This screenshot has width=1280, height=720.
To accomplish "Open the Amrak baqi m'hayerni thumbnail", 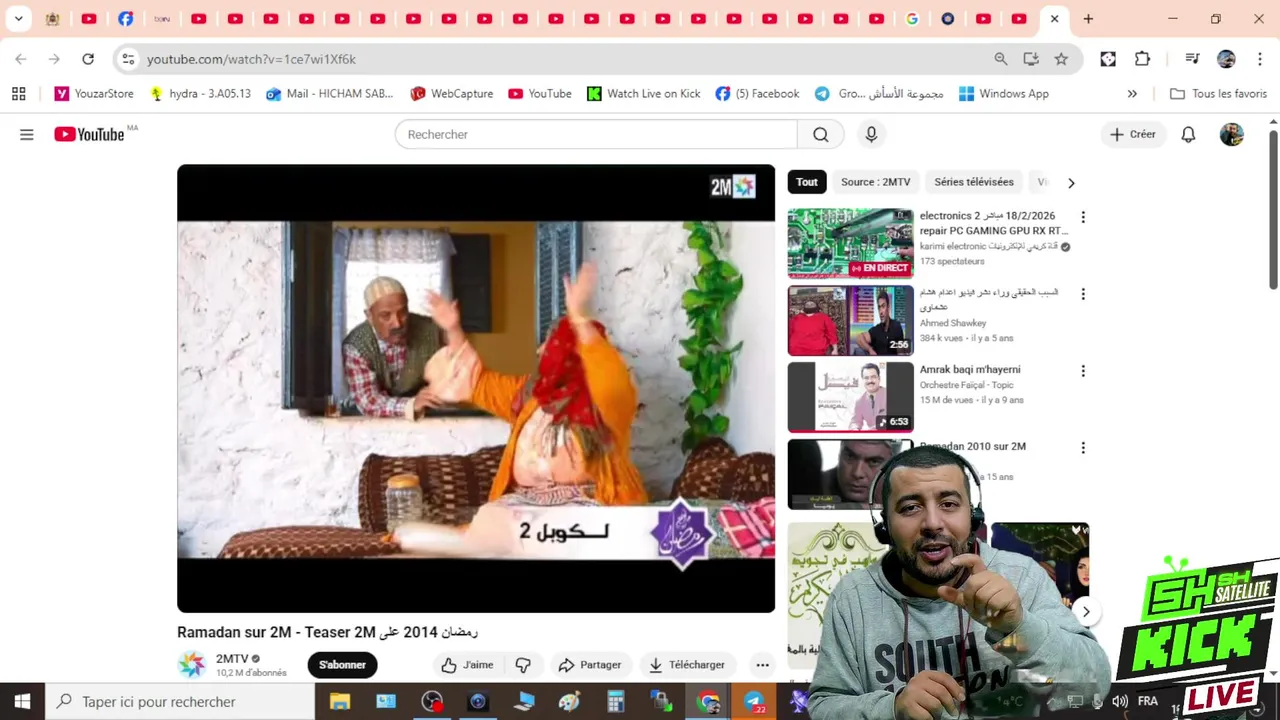I will (x=850, y=397).
